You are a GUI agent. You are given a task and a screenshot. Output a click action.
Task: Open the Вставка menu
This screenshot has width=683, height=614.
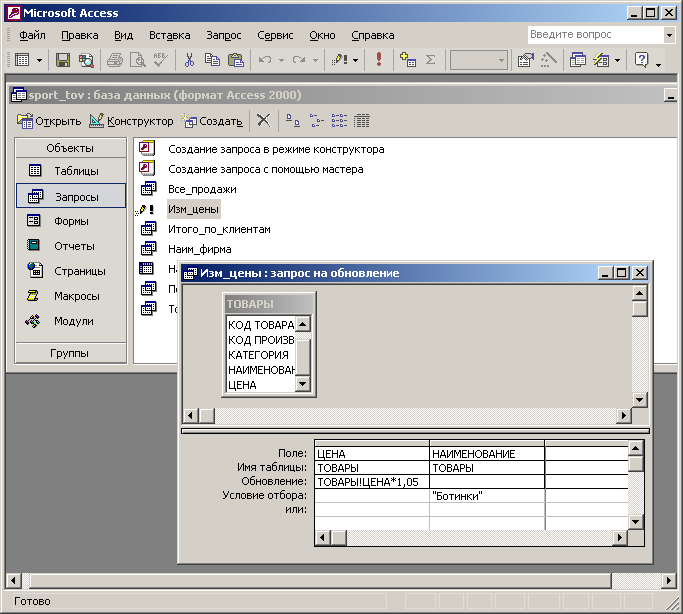tap(169, 35)
